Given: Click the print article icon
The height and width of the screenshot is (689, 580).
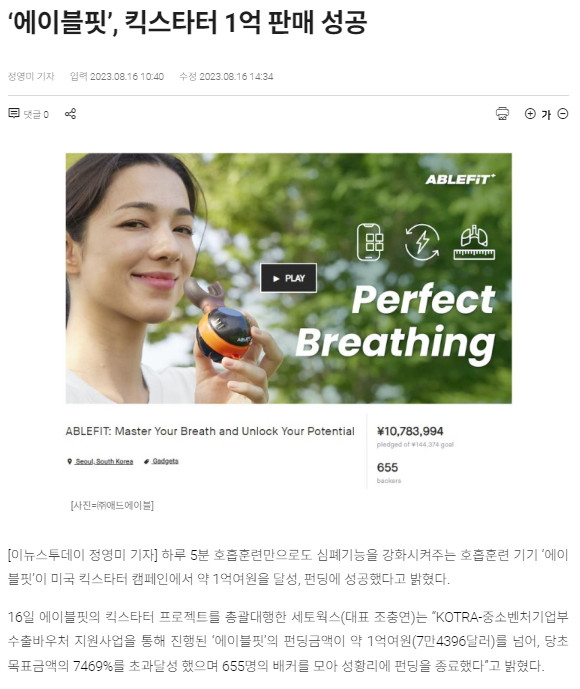Looking at the screenshot, I should click(x=502, y=114).
